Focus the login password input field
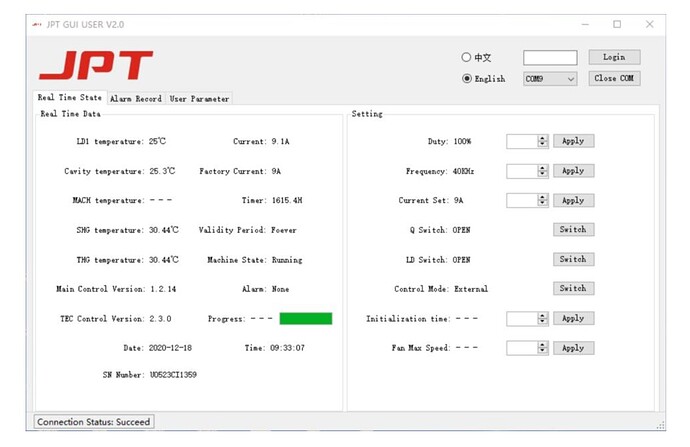The width and height of the screenshot is (690, 447). pyautogui.click(x=550, y=58)
